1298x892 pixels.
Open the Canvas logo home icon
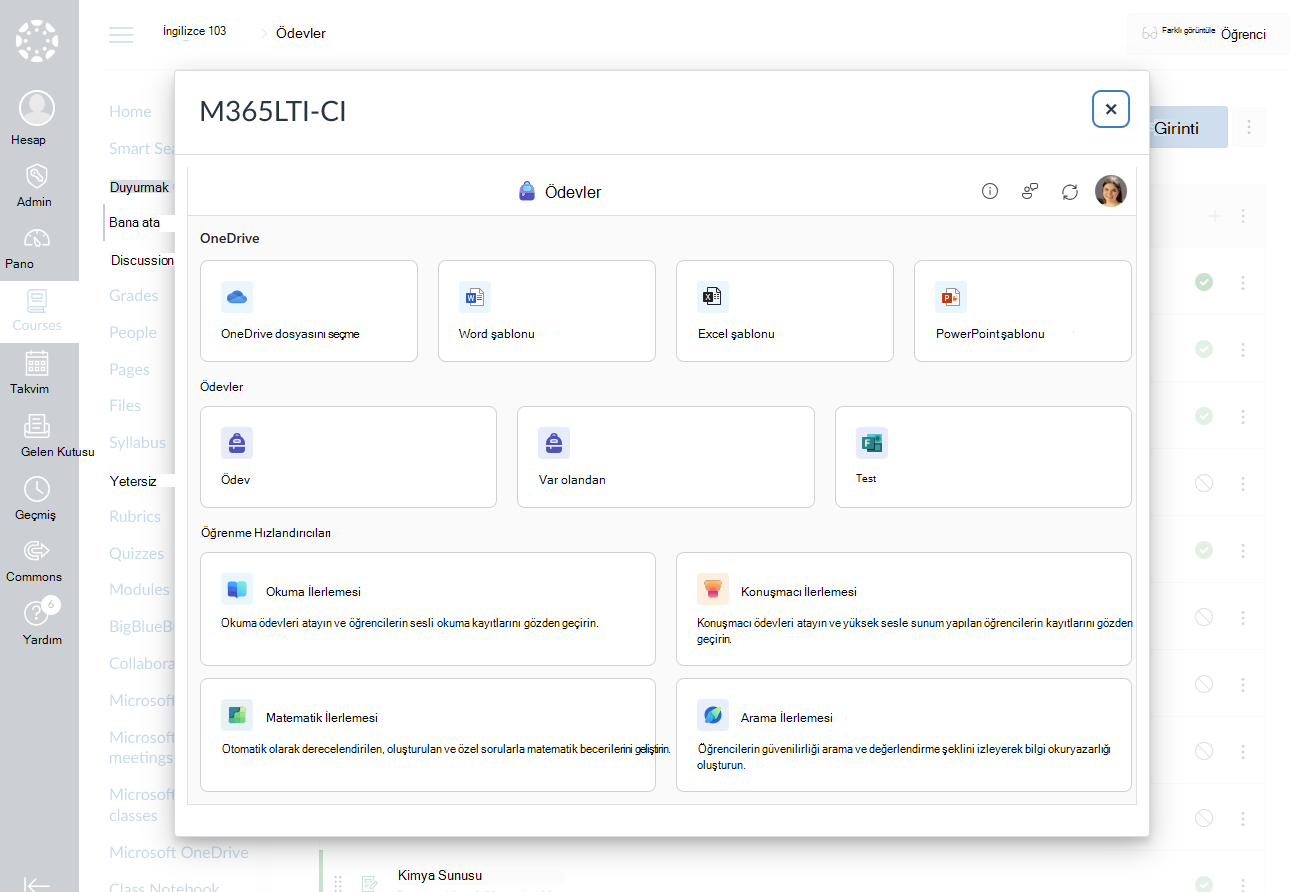point(37,42)
